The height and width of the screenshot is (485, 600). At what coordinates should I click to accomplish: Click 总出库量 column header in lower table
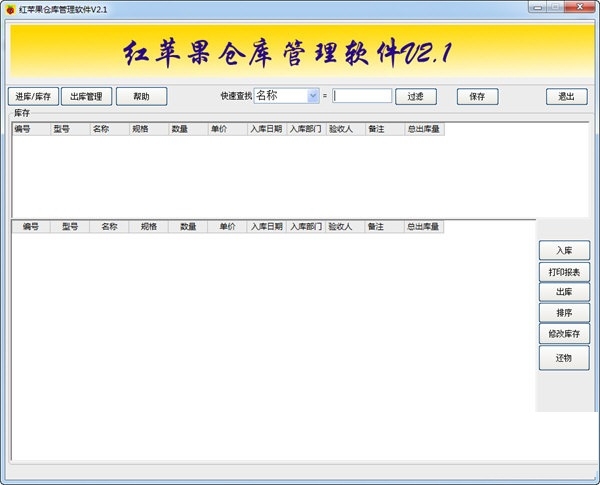point(424,227)
